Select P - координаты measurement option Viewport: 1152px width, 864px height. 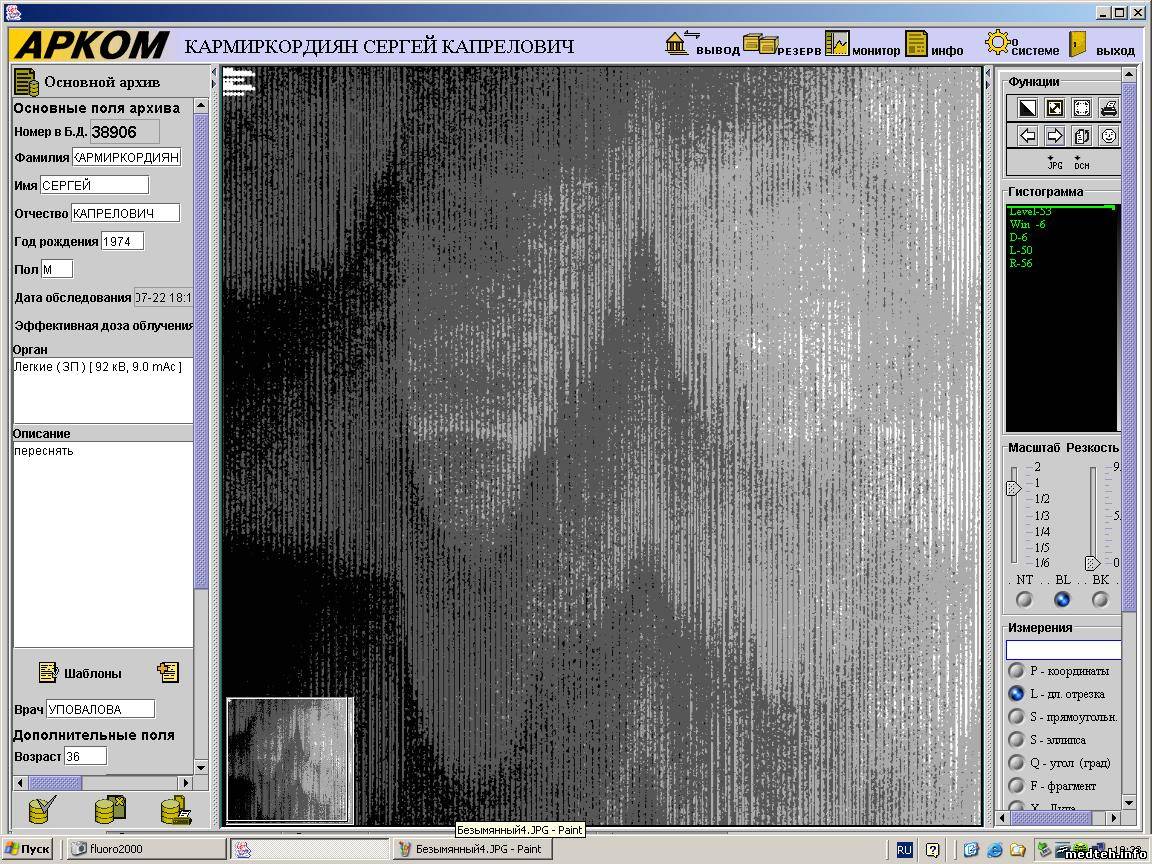pyautogui.click(x=1016, y=671)
